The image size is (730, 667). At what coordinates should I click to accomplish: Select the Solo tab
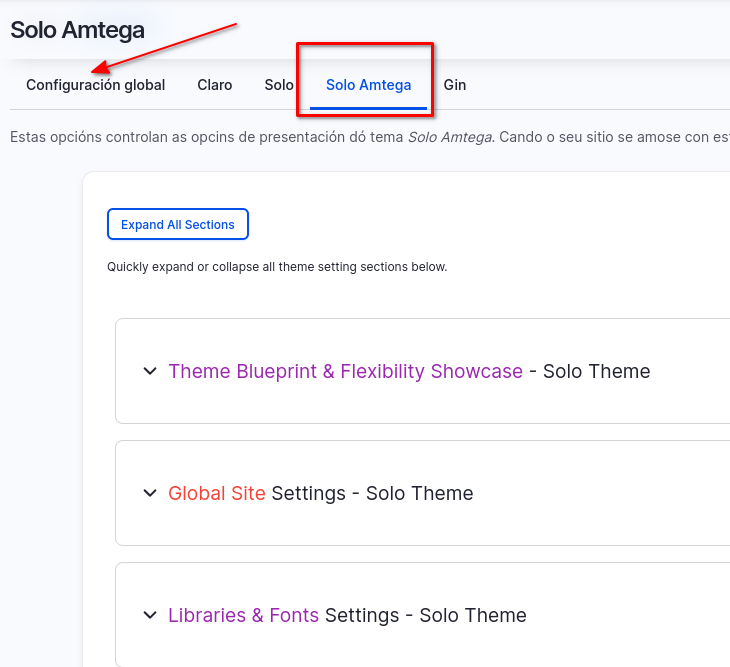[x=279, y=85]
